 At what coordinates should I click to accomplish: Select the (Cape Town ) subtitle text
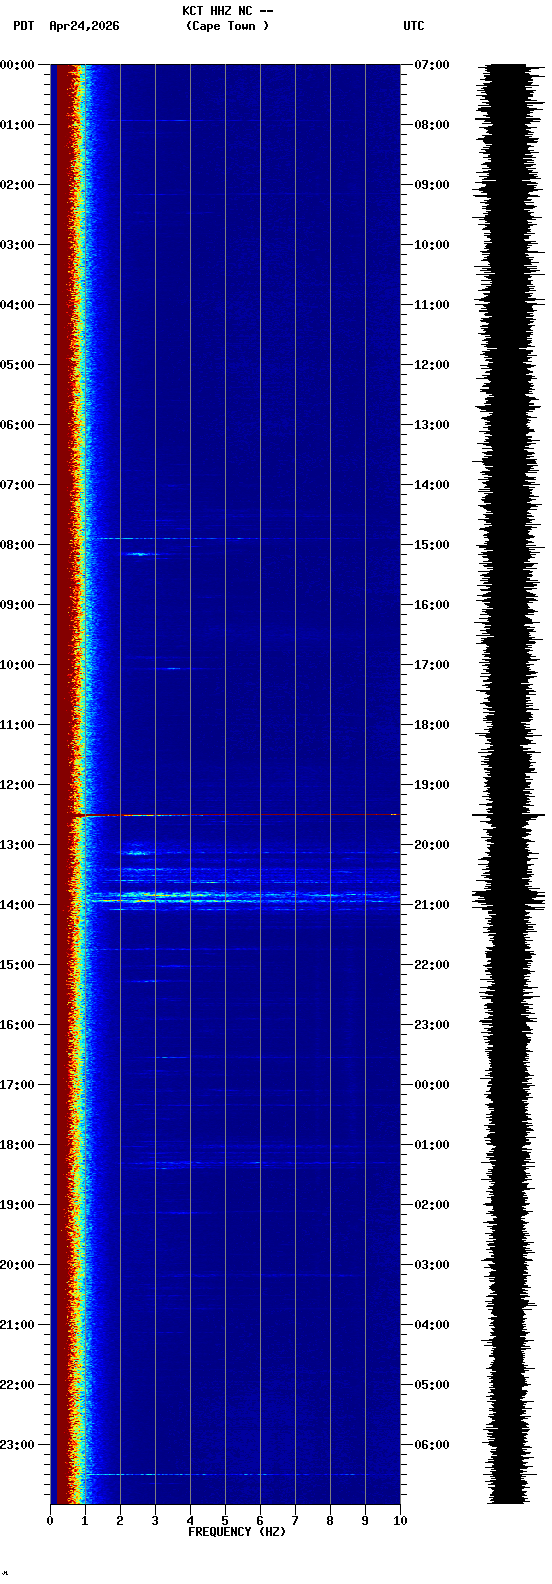click(228, 26)
